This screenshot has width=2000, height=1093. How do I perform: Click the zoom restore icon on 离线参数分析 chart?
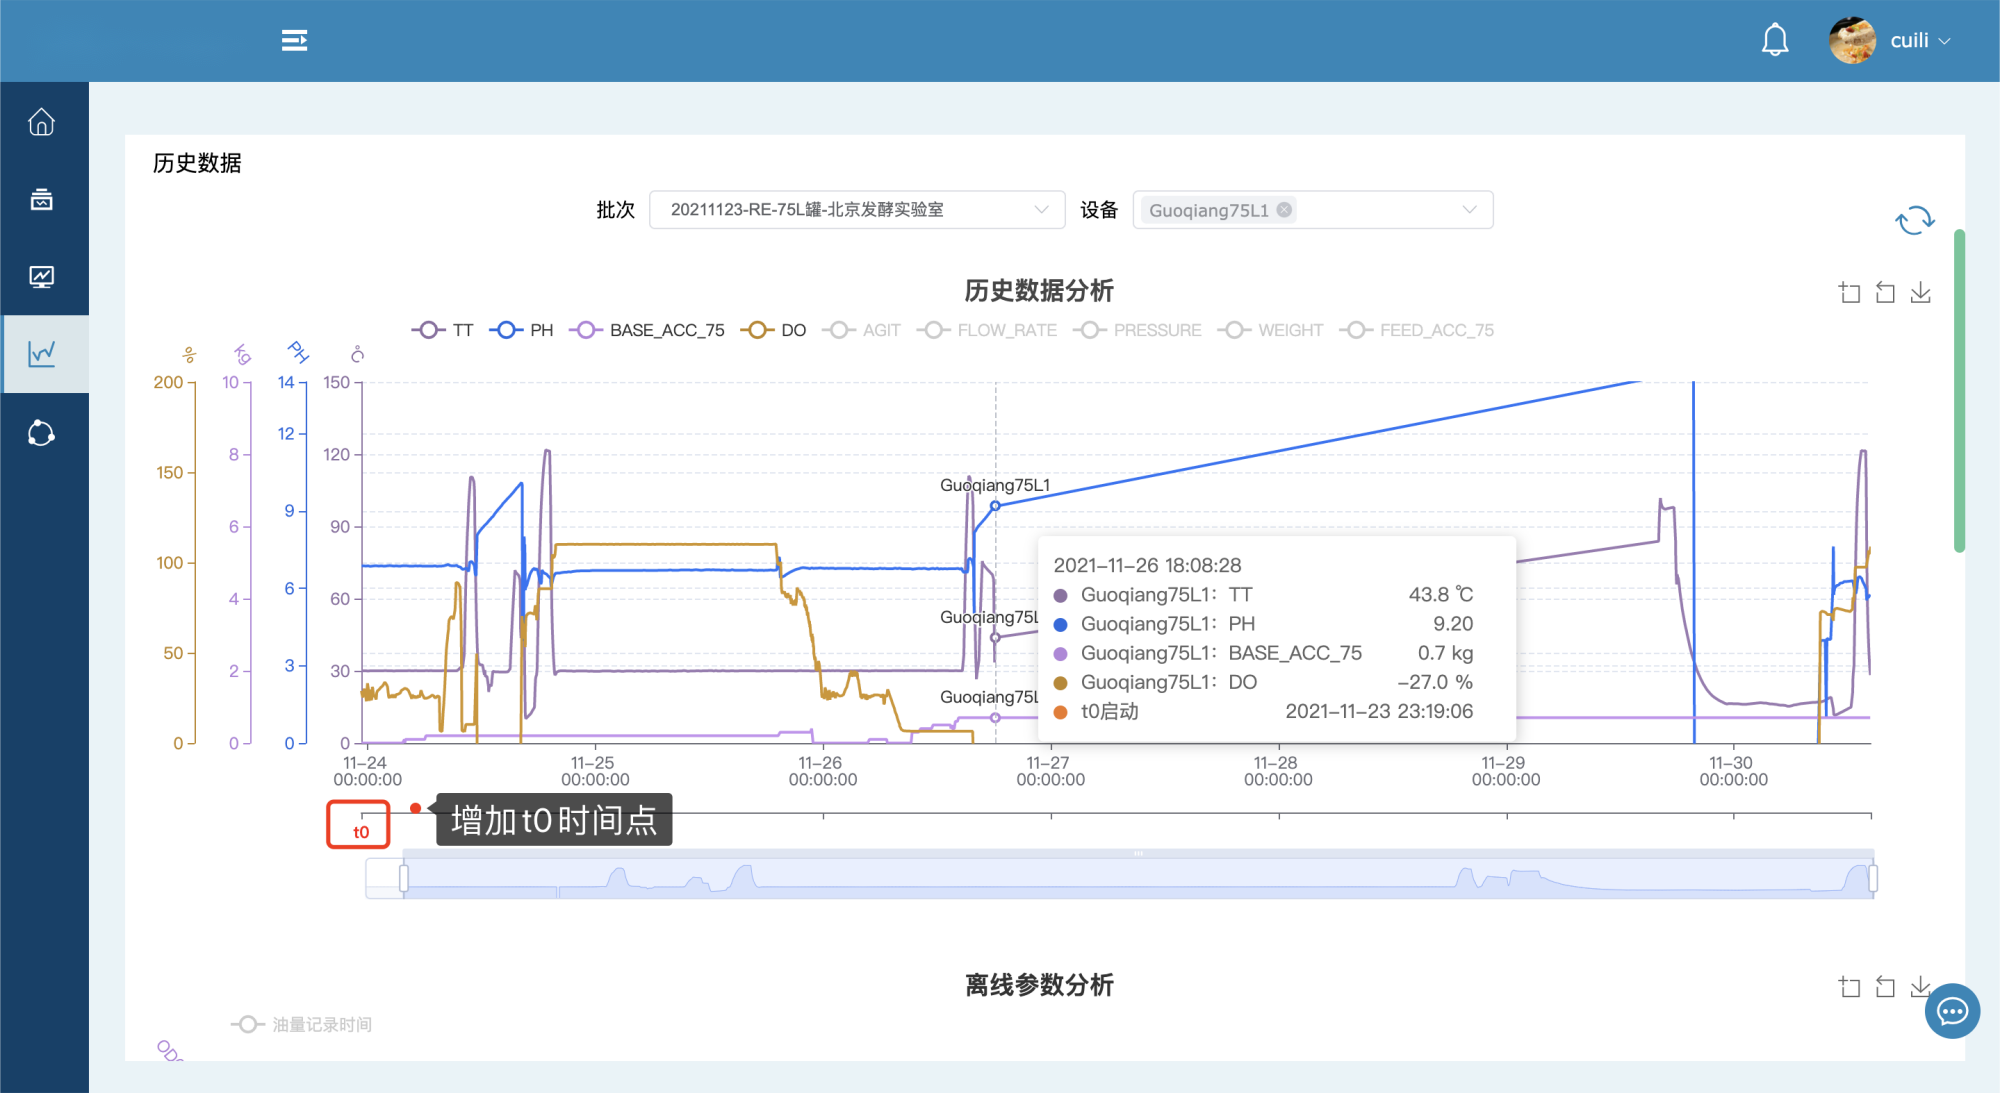(x=1885, y=986)
